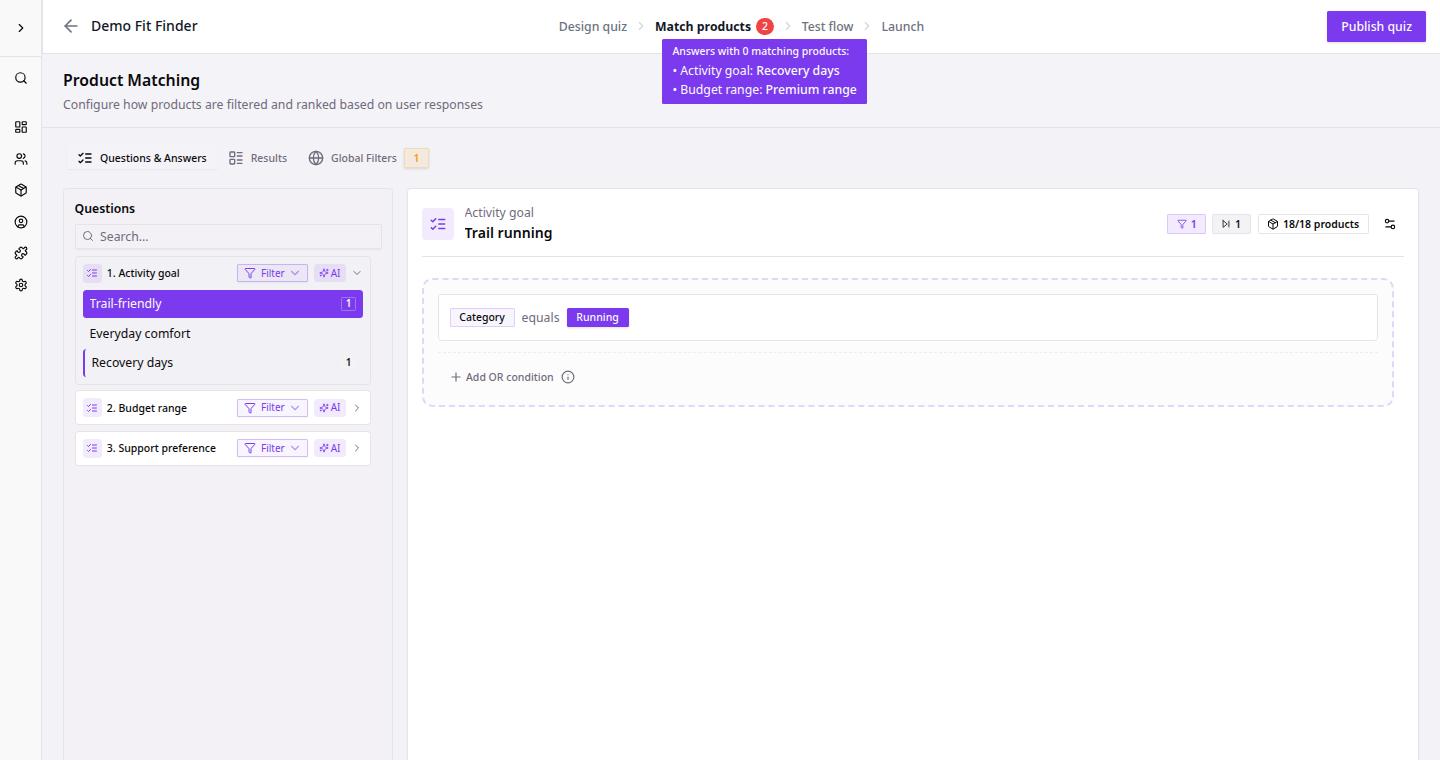Image resolution: width=1440 pixels, height=760 pixels.
Task: Select the Everyday comfort answer
Action: pyautogui.click(x=223, y=333)
